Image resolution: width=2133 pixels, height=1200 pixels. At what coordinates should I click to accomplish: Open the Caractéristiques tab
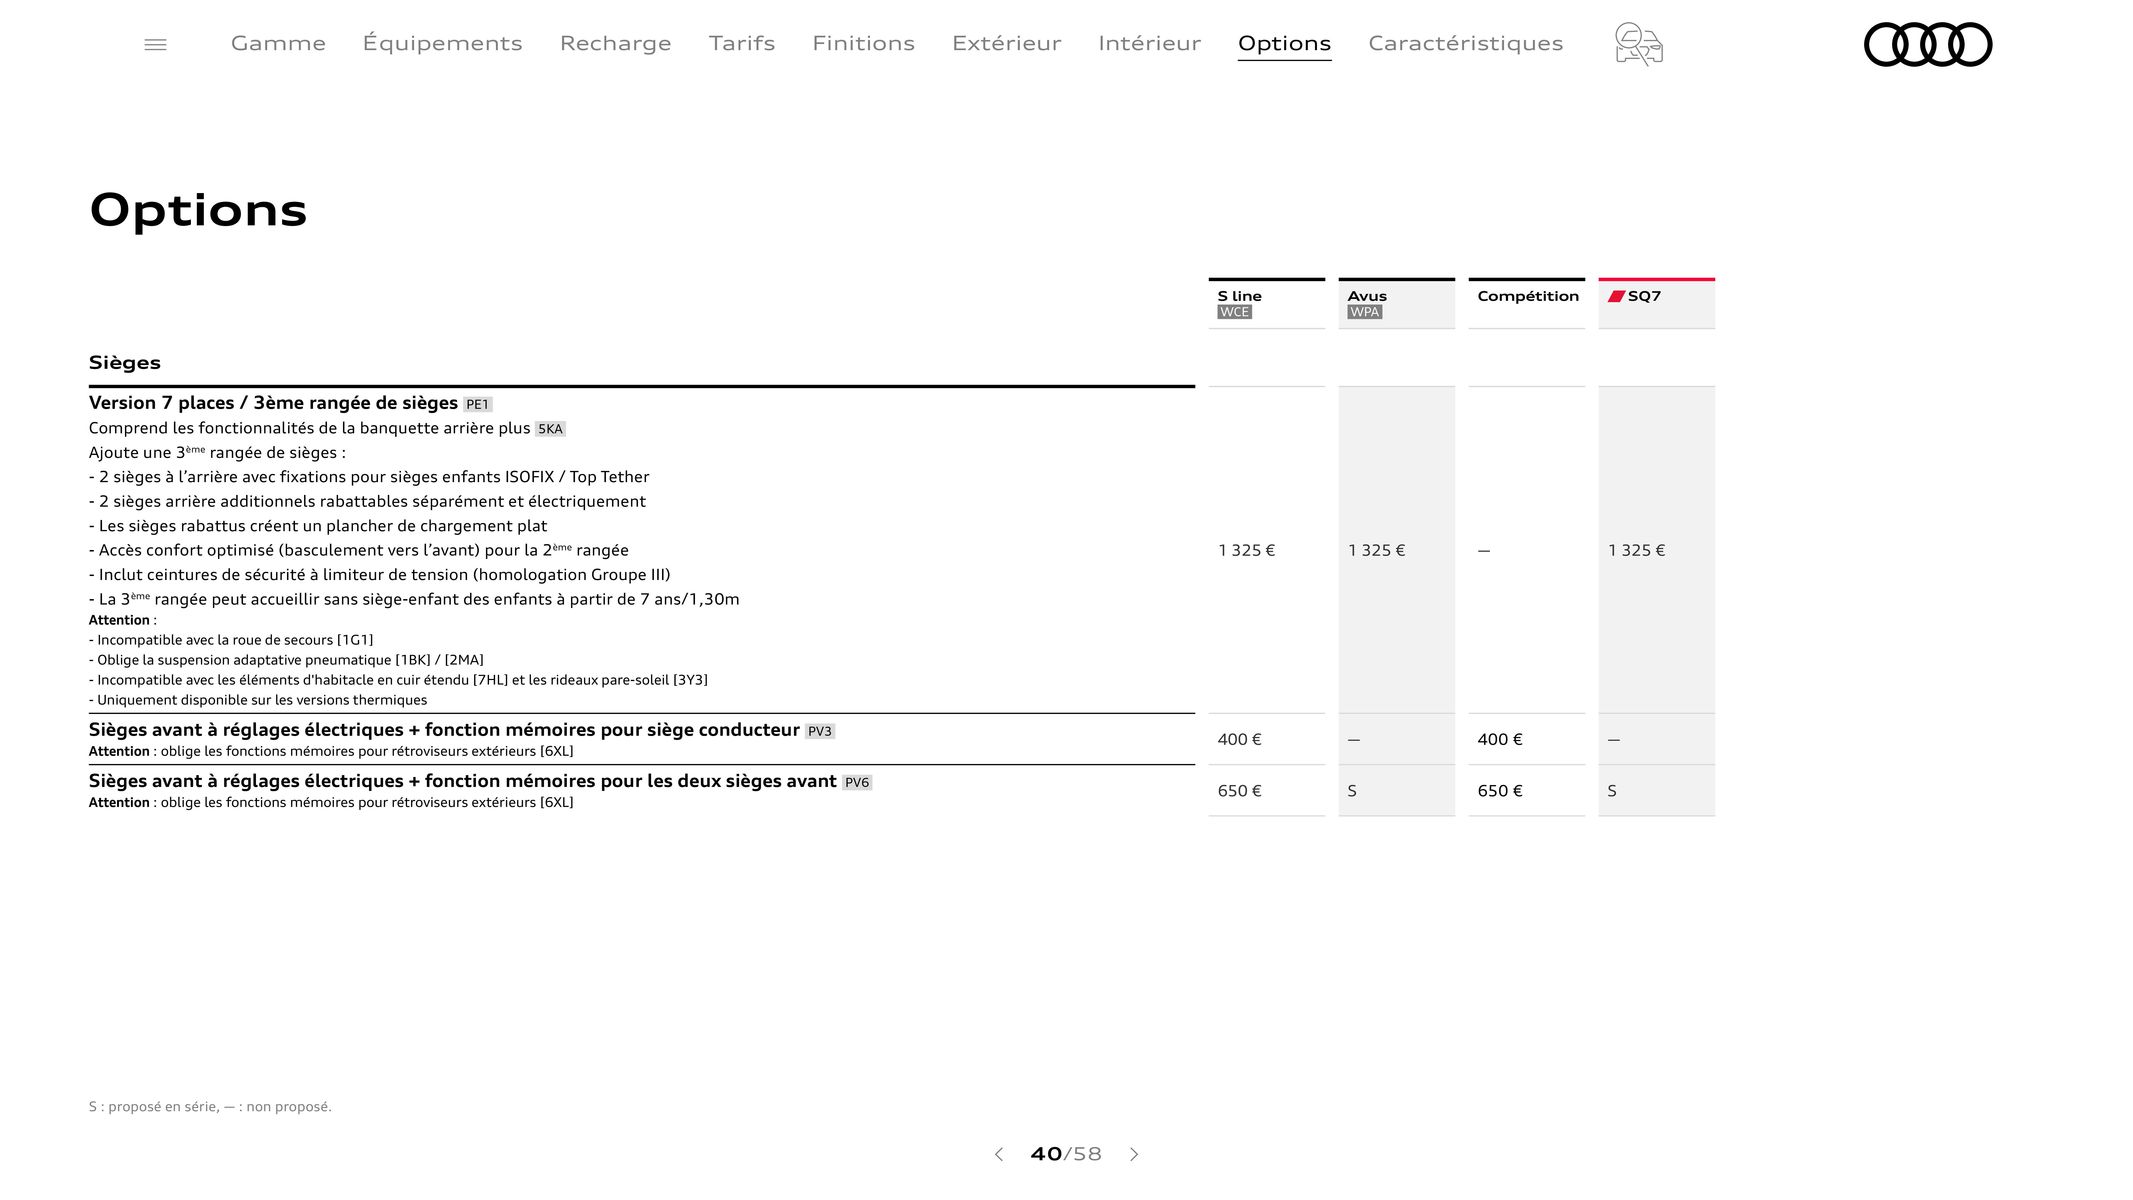pyautogui.click(x=1465, y=43)
